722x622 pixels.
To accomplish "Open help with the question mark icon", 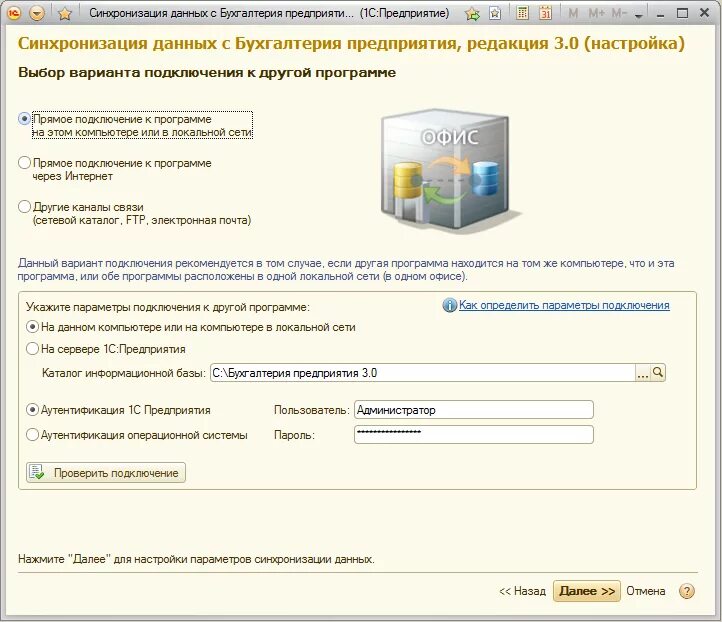I will click(x=687, y=591).
